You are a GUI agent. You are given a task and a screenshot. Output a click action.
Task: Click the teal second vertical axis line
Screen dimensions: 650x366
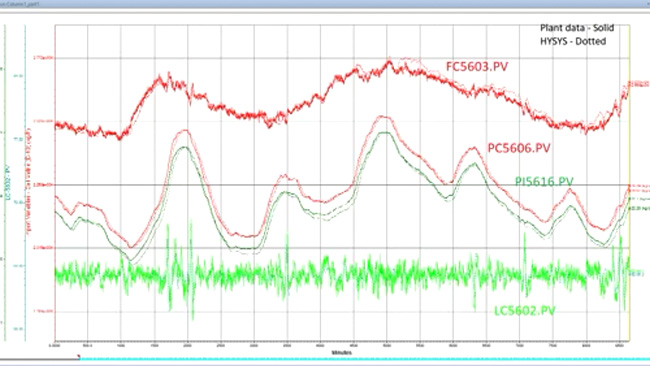pos(25,182)
